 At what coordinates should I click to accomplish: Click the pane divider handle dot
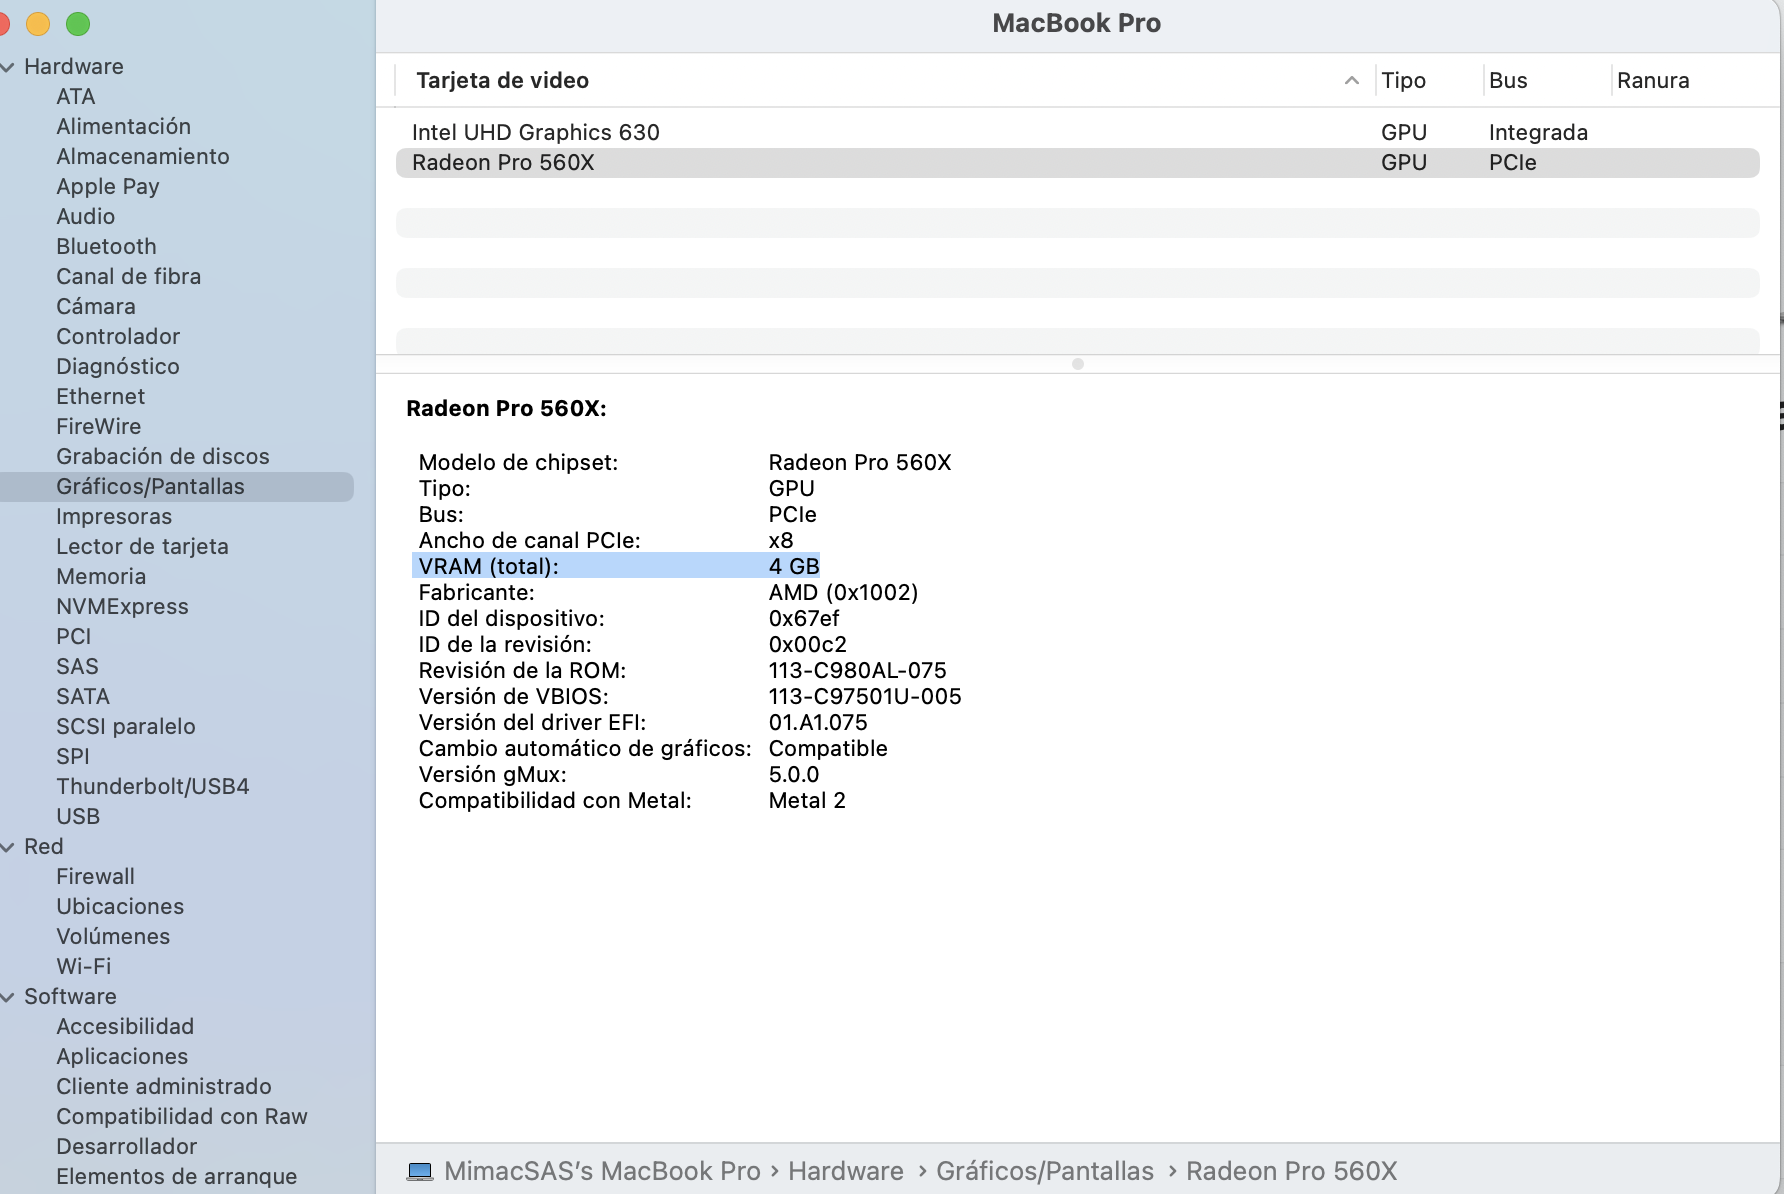tap(1077, 364)
